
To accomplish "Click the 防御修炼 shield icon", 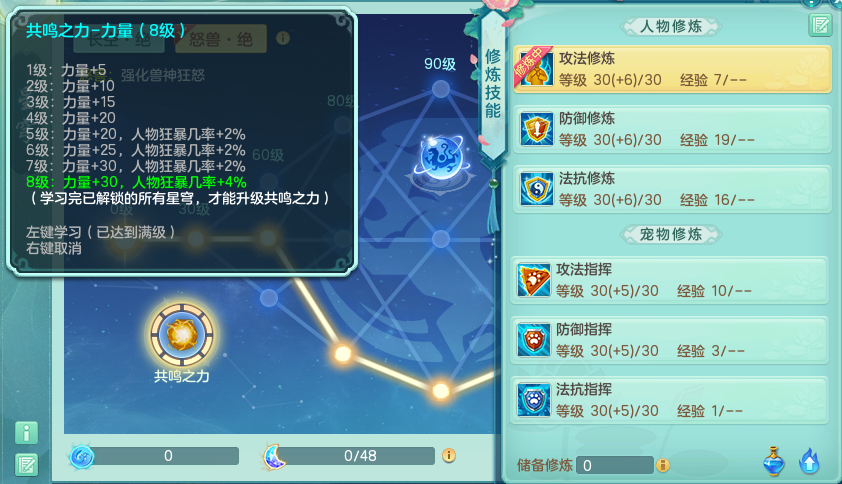I will (x=536, y=129).
